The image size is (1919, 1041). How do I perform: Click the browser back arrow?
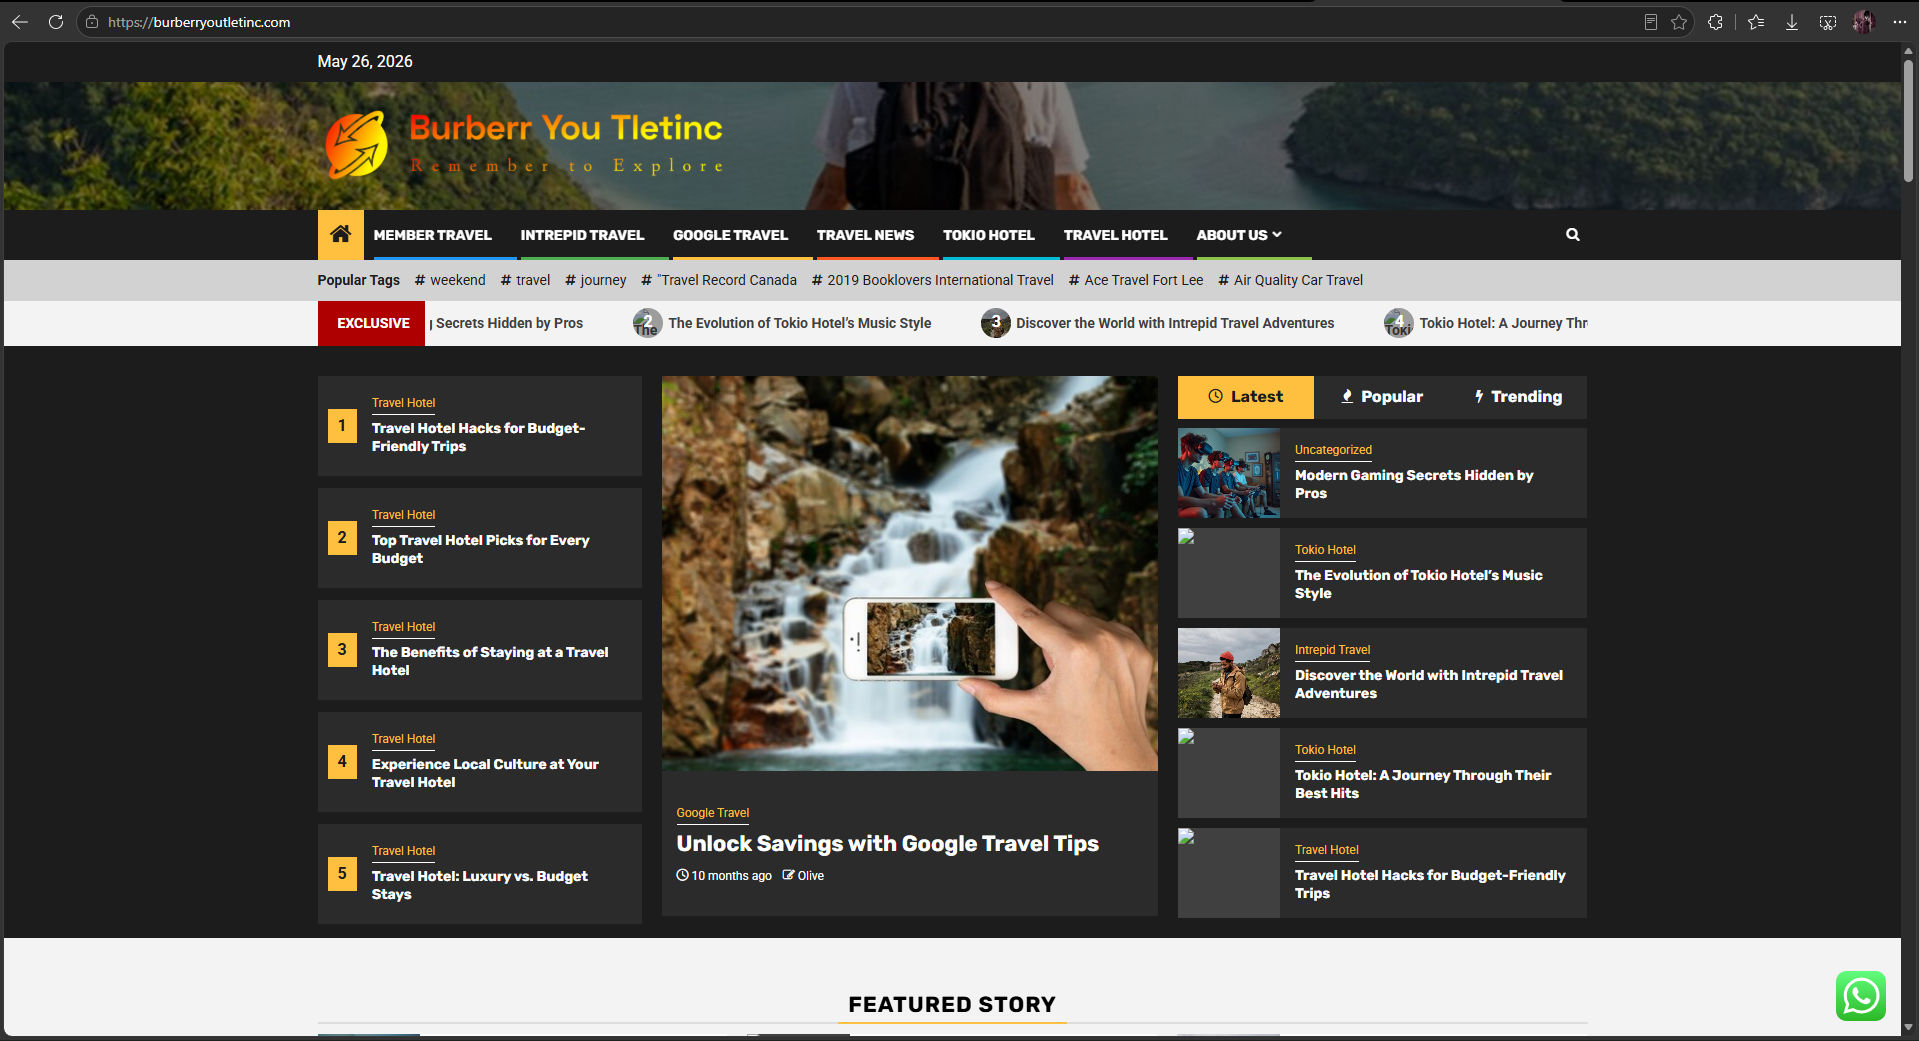tap(20, 22)
